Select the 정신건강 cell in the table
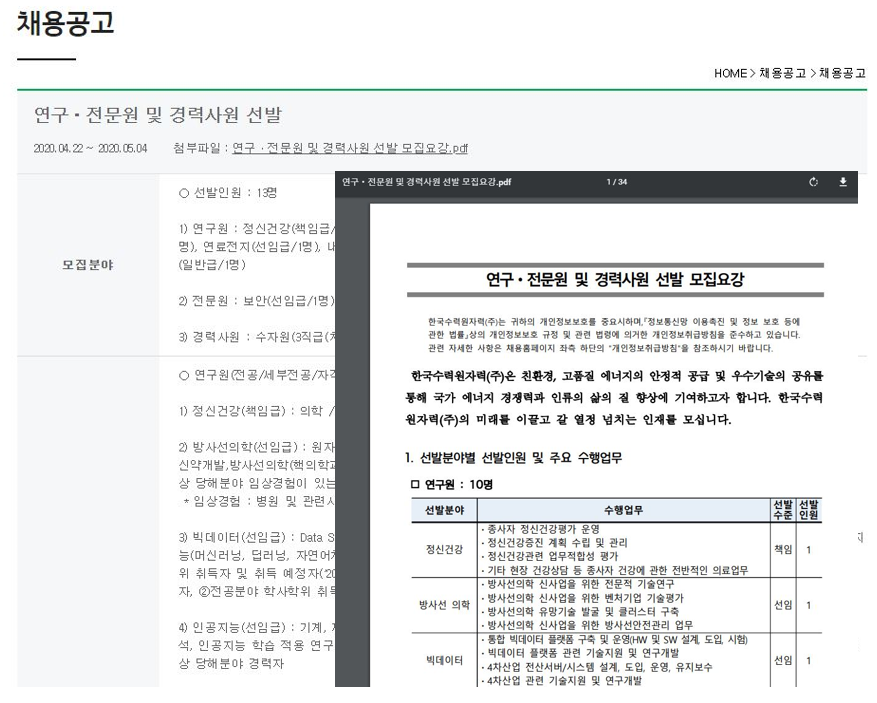Image resolution: width=877 pixels, height=703 pixels. [444, 549]
